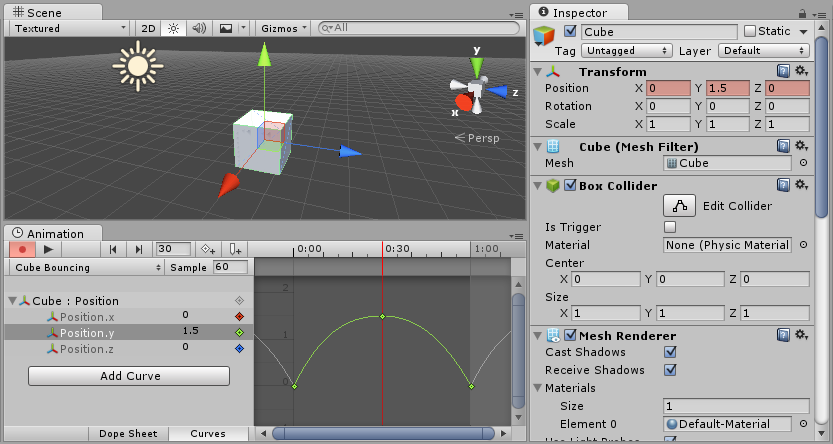Image resolution: width=833 pixels, height=444 pixels.
Task: Toggle scene lighting sun icon
Action: [x=173, y=28]
